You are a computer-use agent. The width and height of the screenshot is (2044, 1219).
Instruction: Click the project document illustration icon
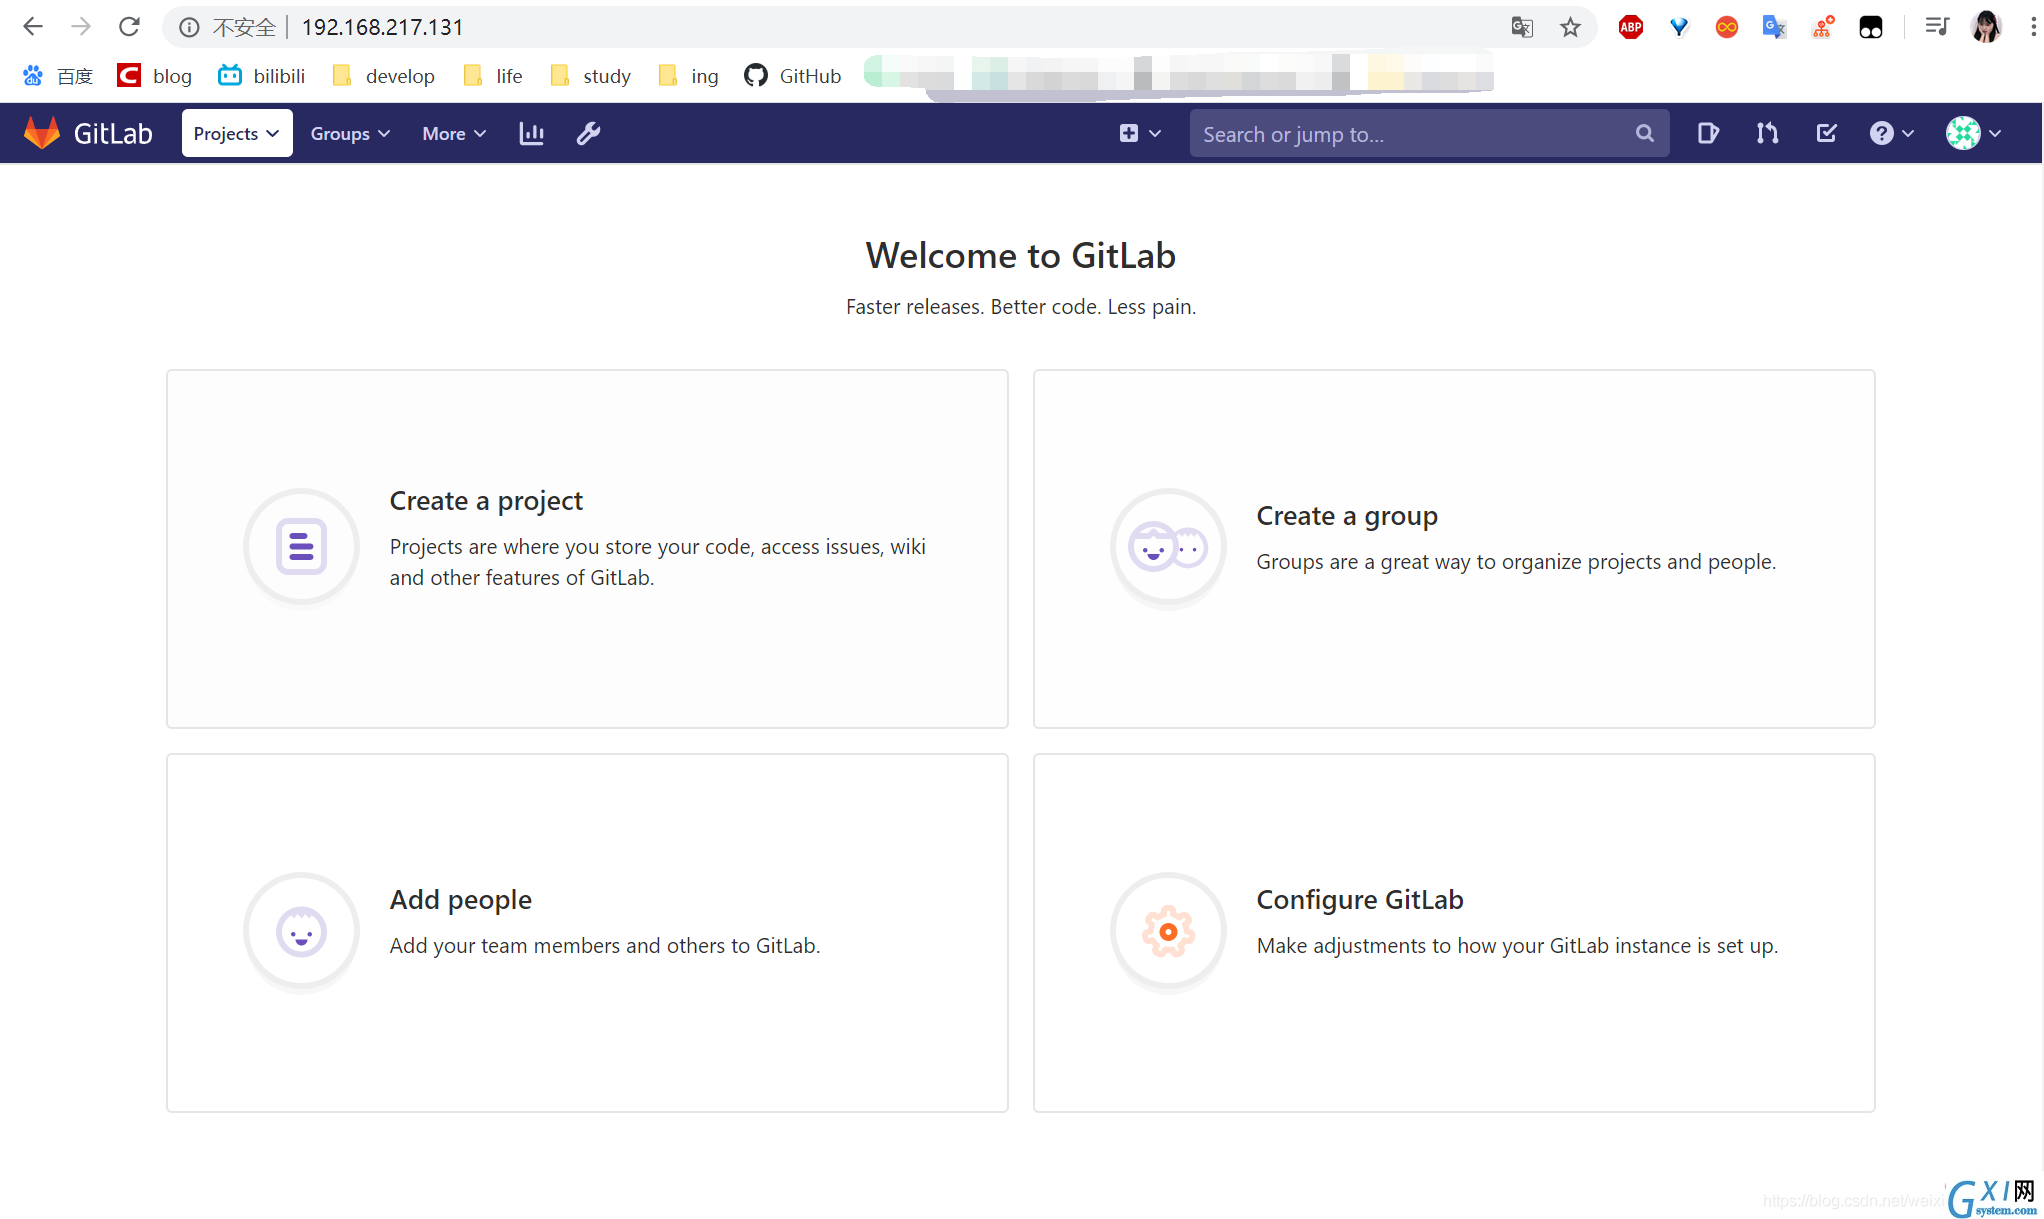pyautogui.click(x=301, y=547)
